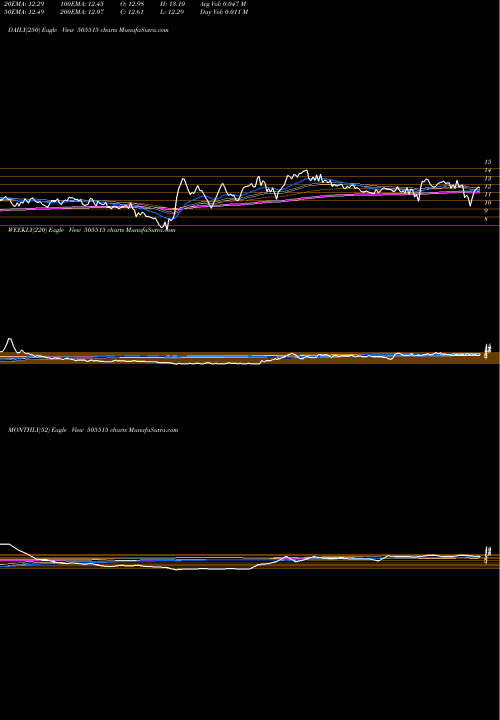500x720 pixels.
Task: Click price axis label 14 on daily chart
Action: [488, 170]
